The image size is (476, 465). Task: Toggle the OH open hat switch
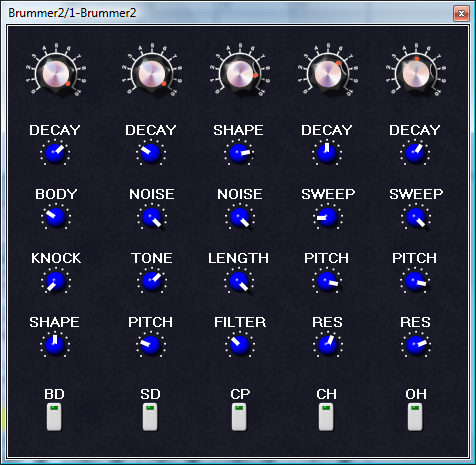(415, 417)
